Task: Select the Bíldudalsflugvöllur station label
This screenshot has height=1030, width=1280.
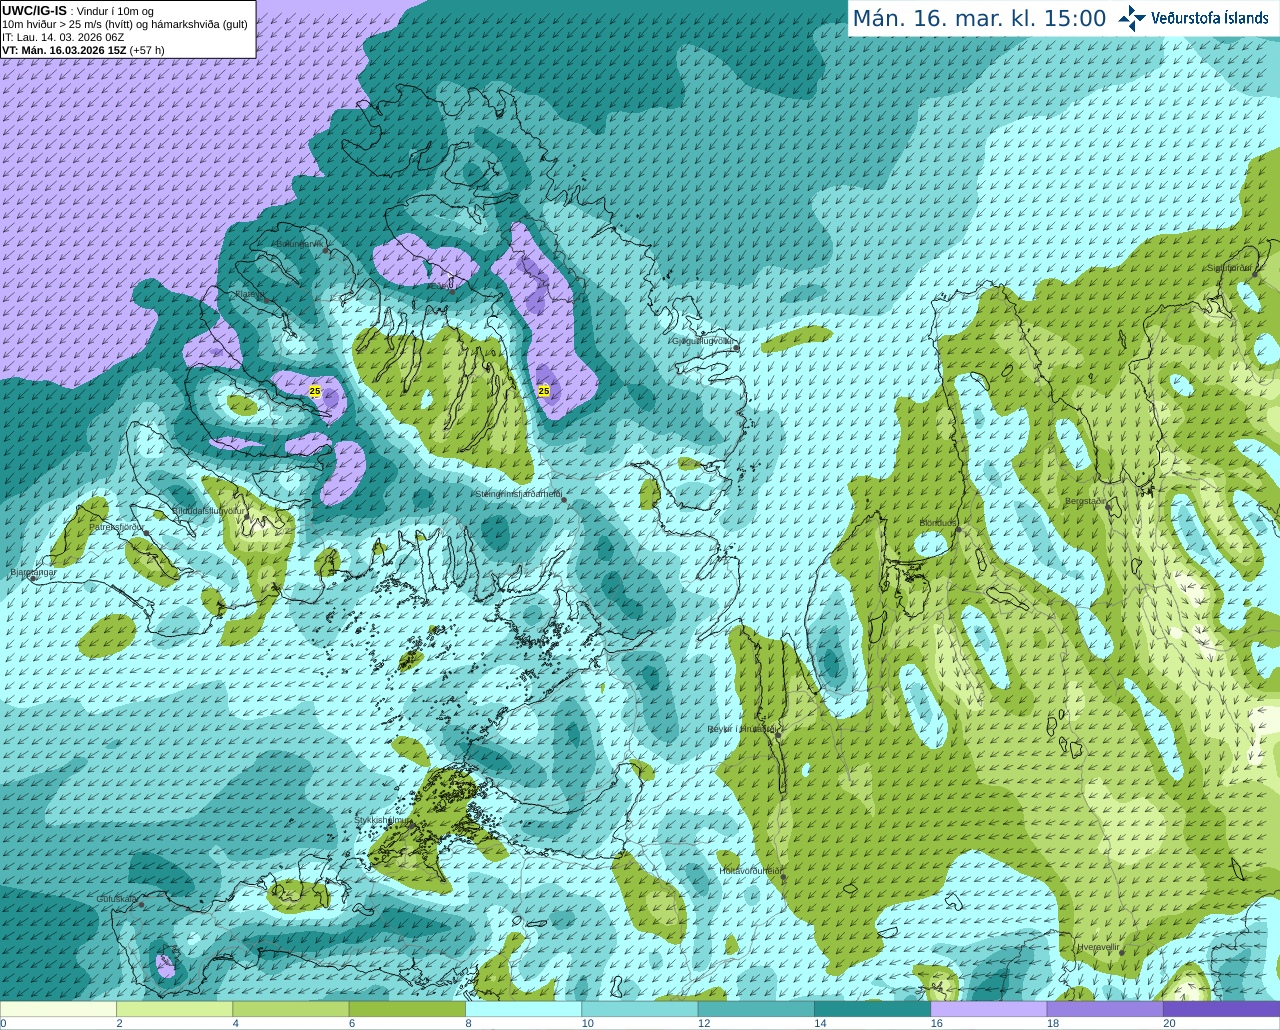Action: pyautogui.click(x=208, y=510)
